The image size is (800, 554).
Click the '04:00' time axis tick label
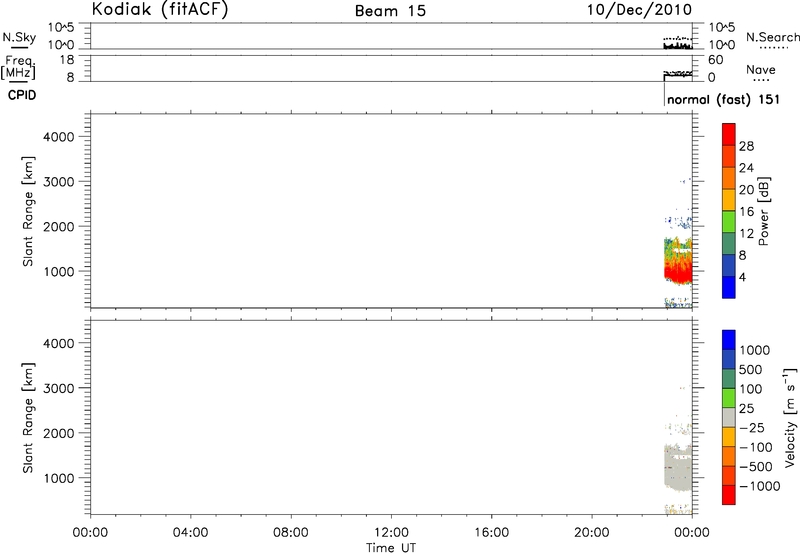(x=190, y=533)
